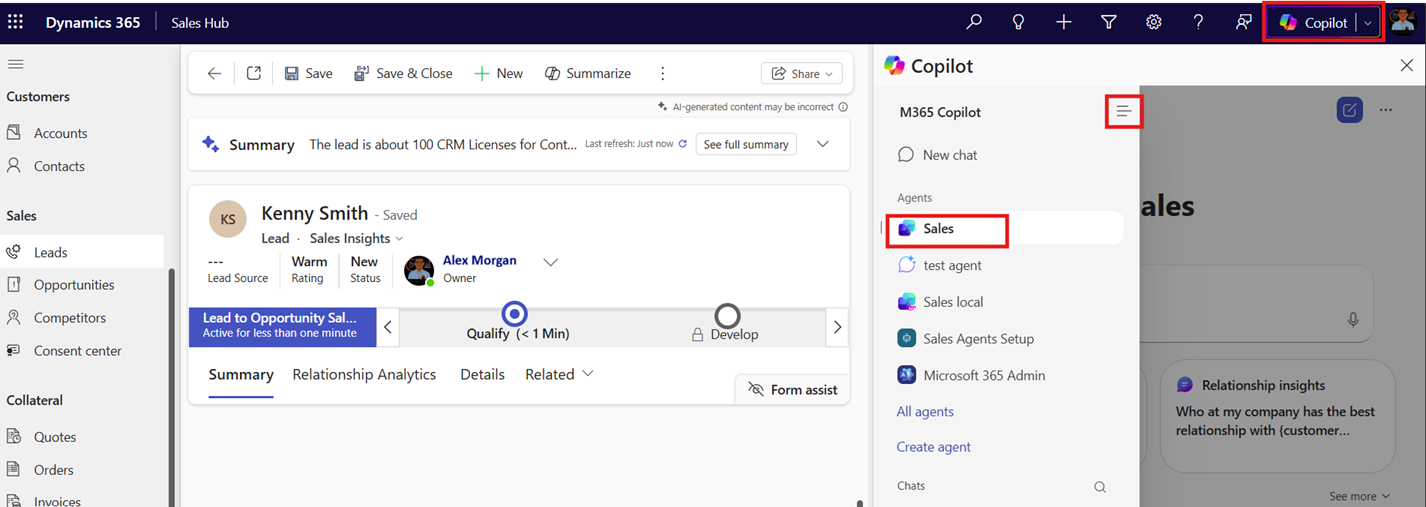This screenshot has width=1426, height=507.
Task: Select the Qualify stage circle
Action: point(514,315)
